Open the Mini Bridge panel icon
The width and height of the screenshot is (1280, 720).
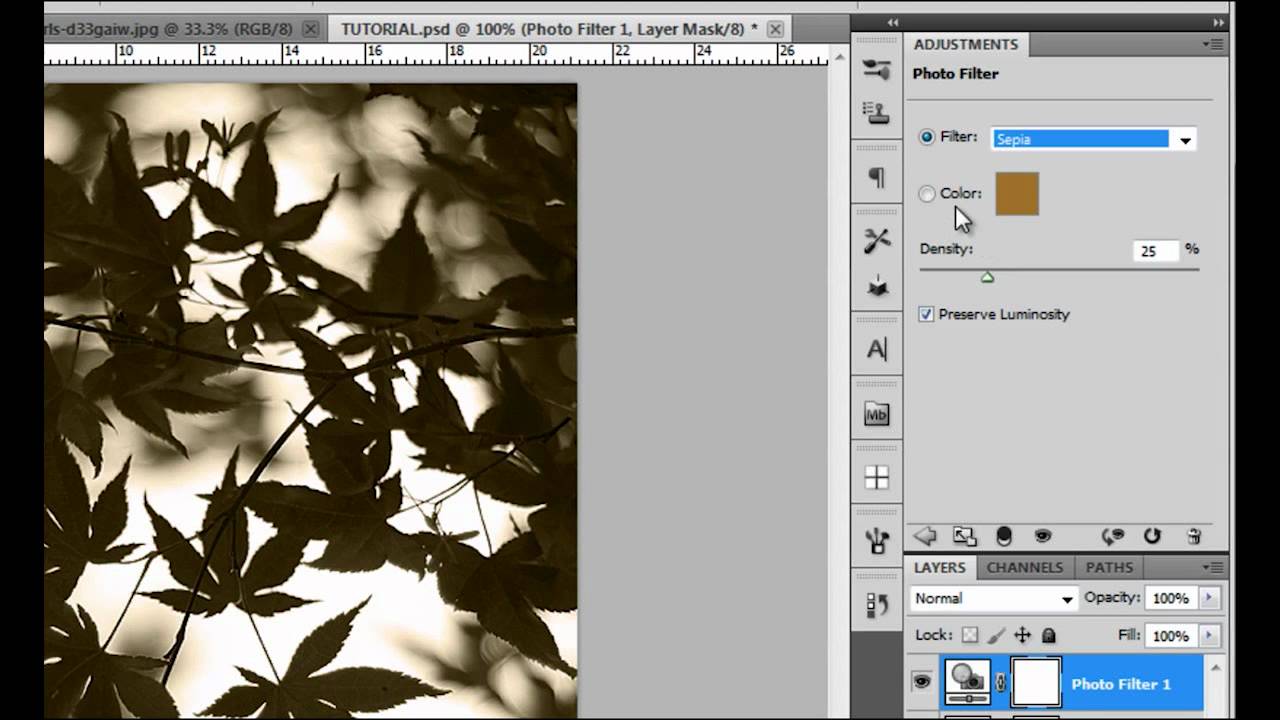877,414
